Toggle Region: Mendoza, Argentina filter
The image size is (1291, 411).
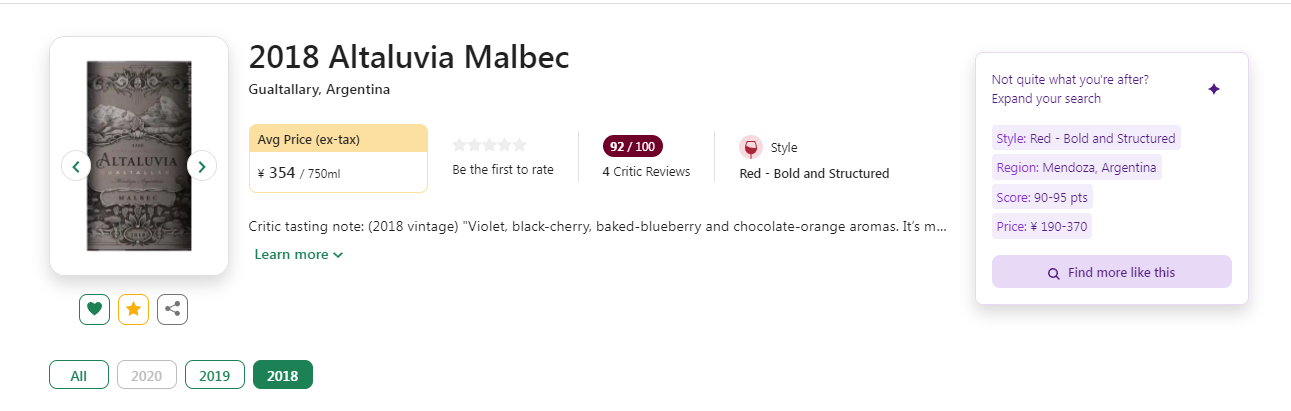[x=1076, y=168]
